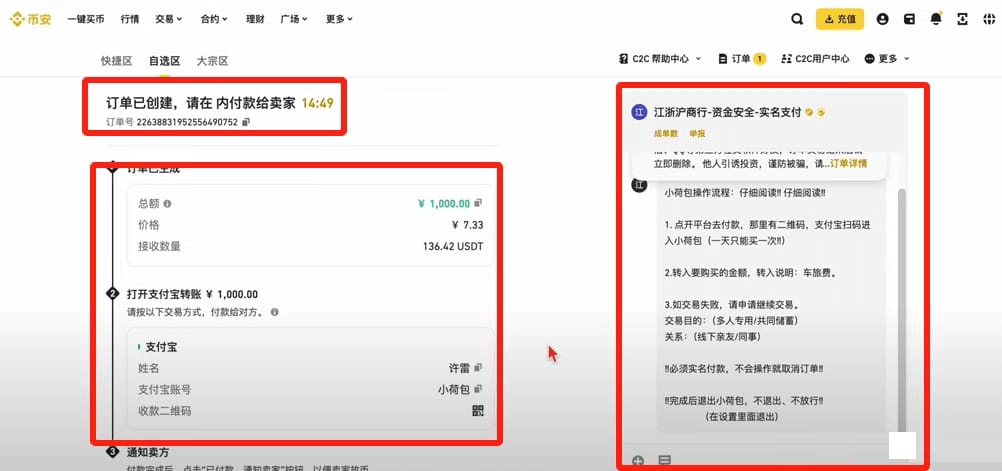Open the wallet icon in header
1002x471 pixels.
(909, 19)
